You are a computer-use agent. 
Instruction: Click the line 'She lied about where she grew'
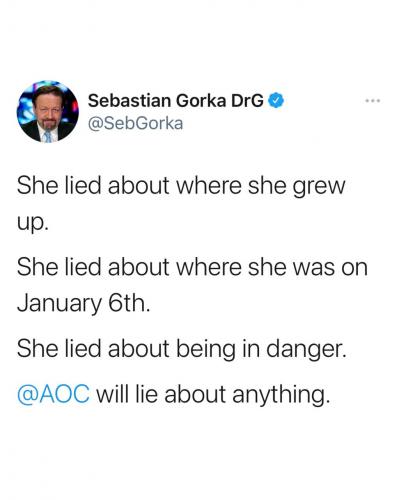point(181,187)
